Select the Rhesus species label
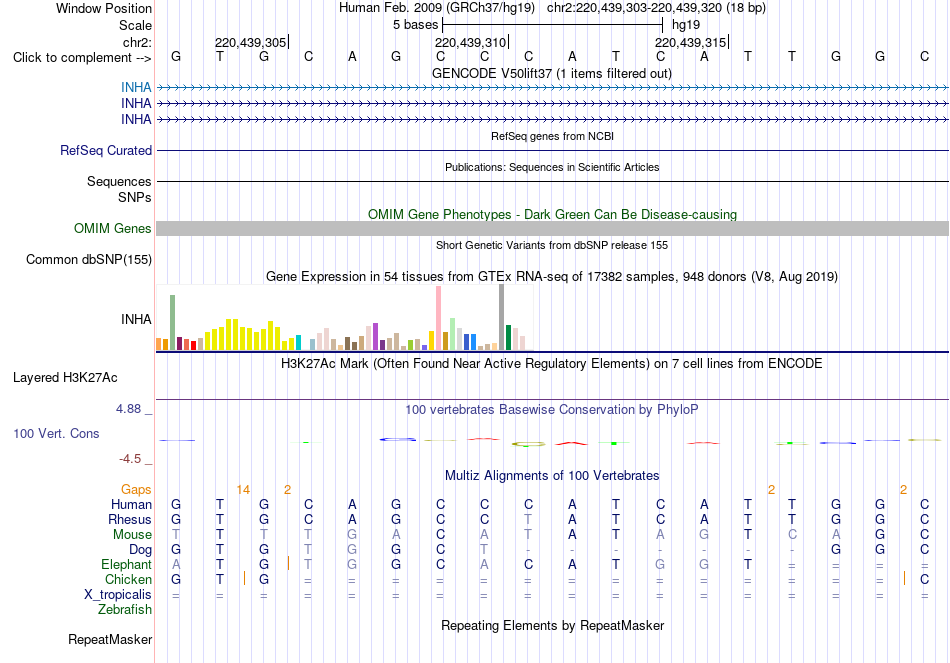The image size is (950, 663). coord(130,519)
